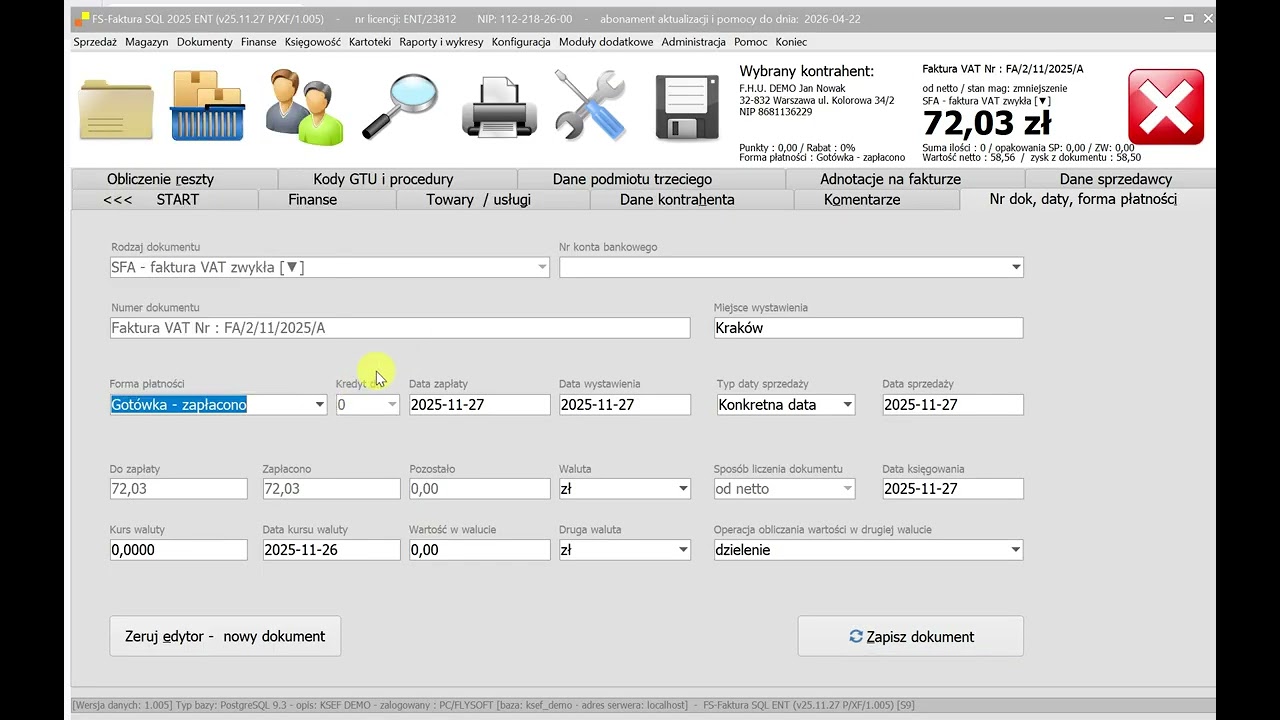Go to the <<< START tab
The image size is (1280, 720).
(165, 199)
